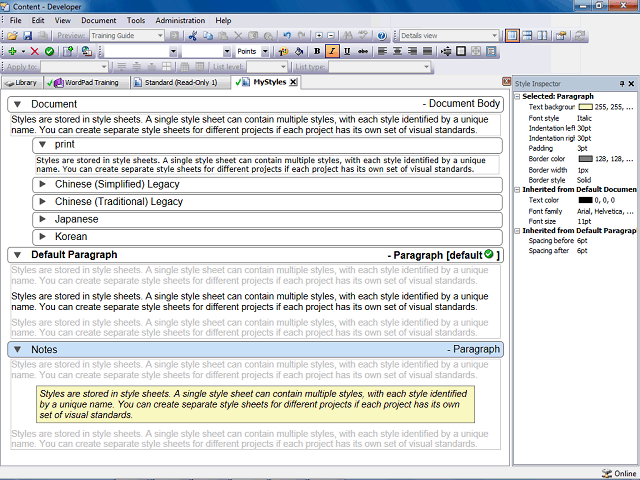Open the add style arrow dropdown
Screen dimensions: 640x480
(x=23, y=51)
